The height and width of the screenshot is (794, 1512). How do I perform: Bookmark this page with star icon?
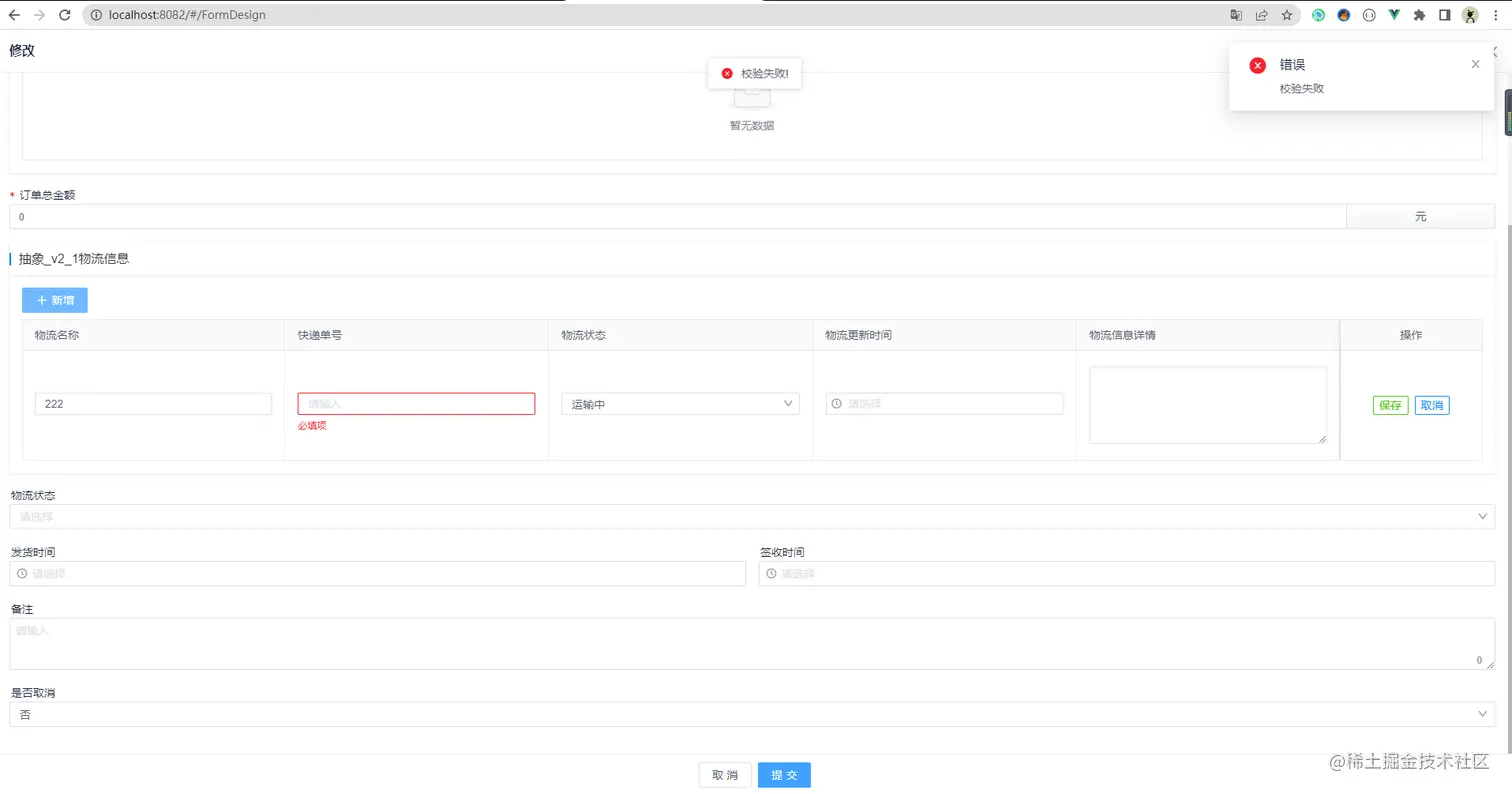coord(1287,15)
